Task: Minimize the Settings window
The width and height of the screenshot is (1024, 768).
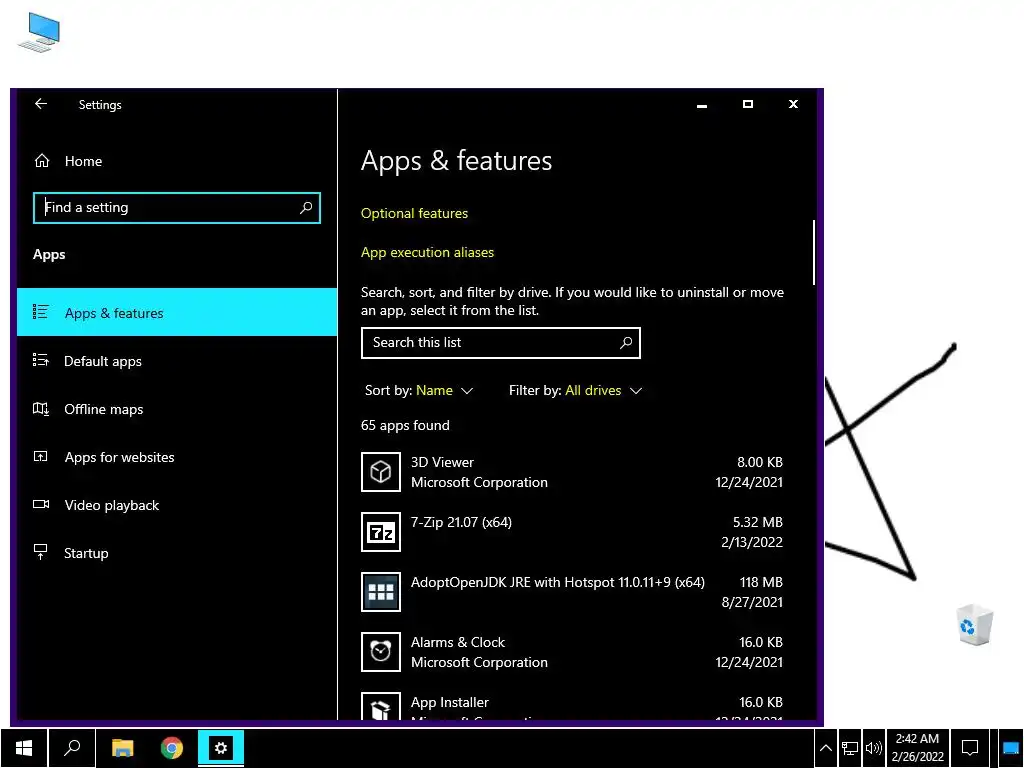Action: pyautogui.click(x=702, y=104)
